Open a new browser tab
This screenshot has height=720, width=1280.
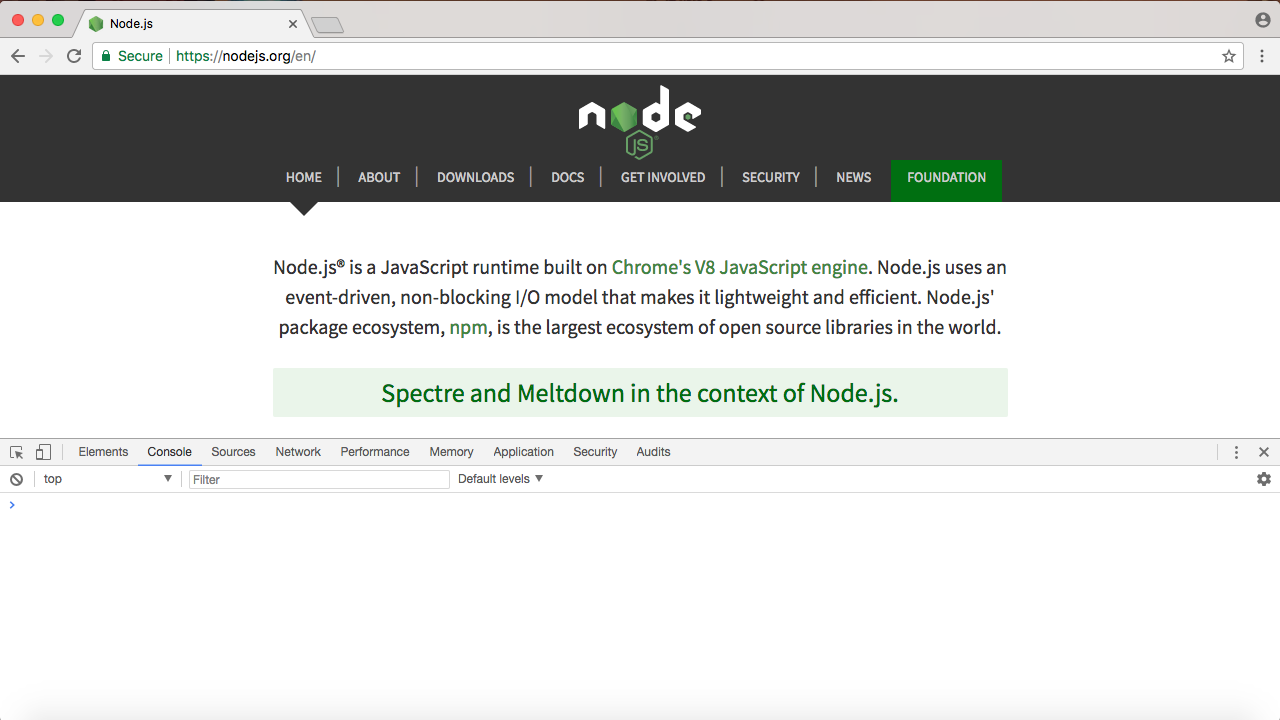327,25
